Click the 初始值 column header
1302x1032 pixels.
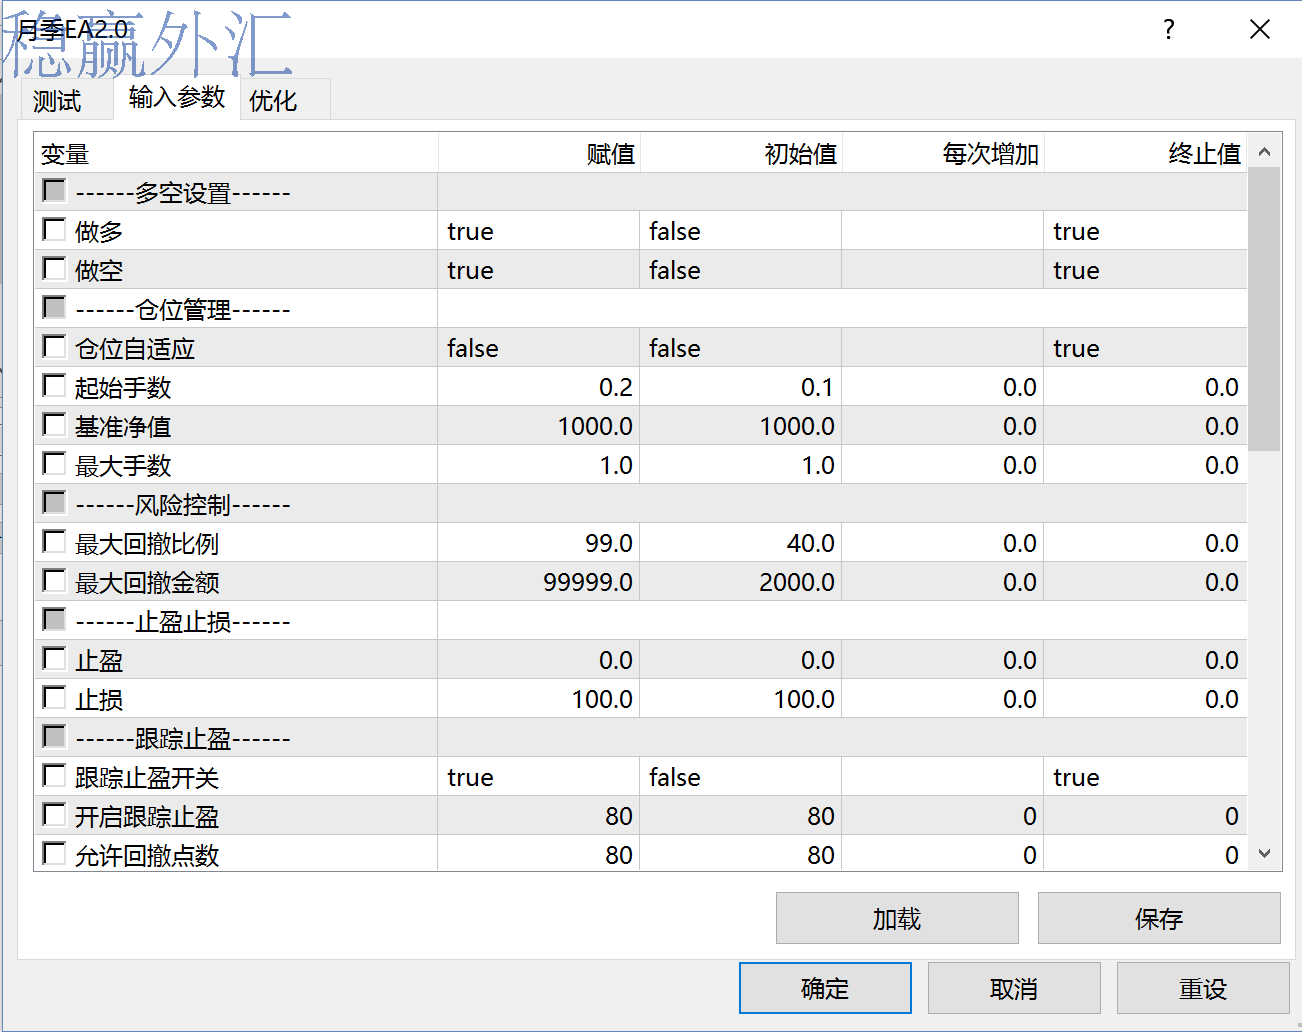click(741, 154)
